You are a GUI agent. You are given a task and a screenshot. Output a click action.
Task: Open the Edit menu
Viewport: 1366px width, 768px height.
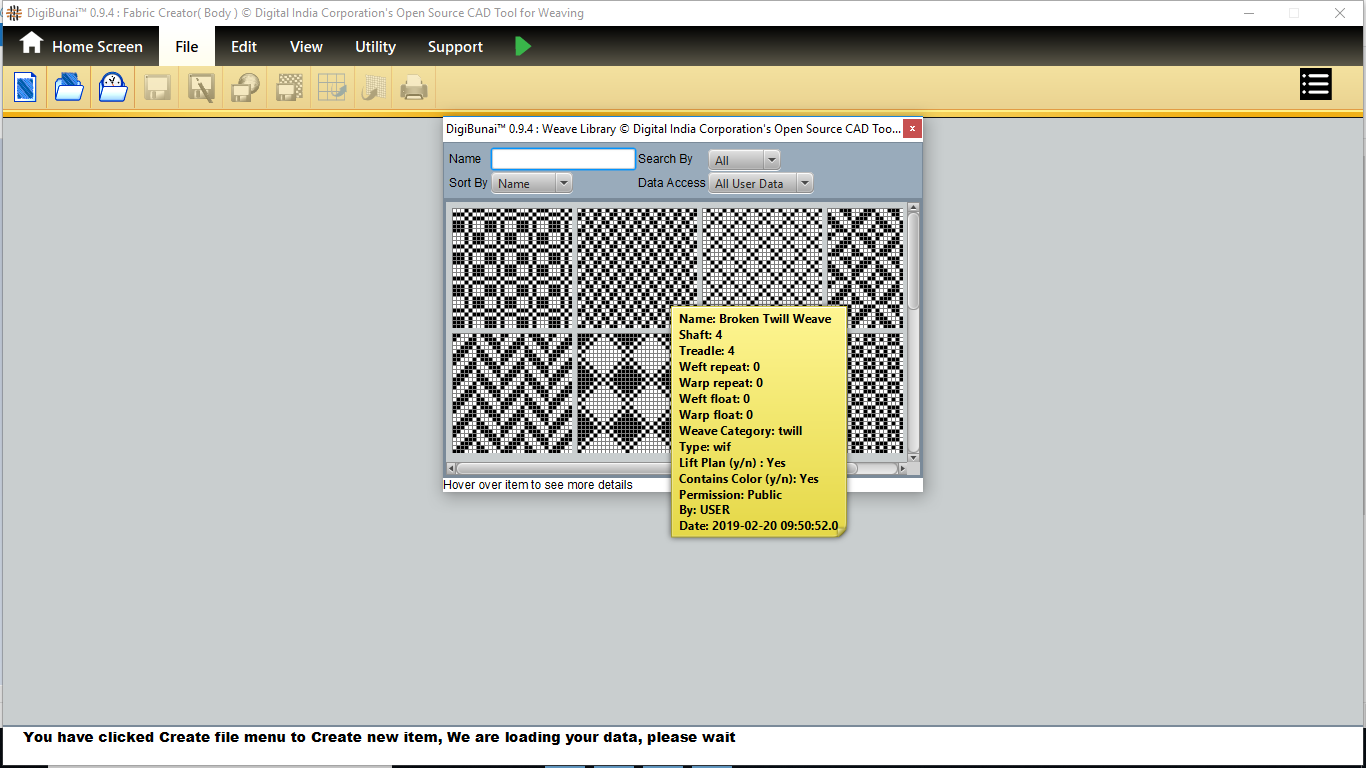click(x=244, y=47)
